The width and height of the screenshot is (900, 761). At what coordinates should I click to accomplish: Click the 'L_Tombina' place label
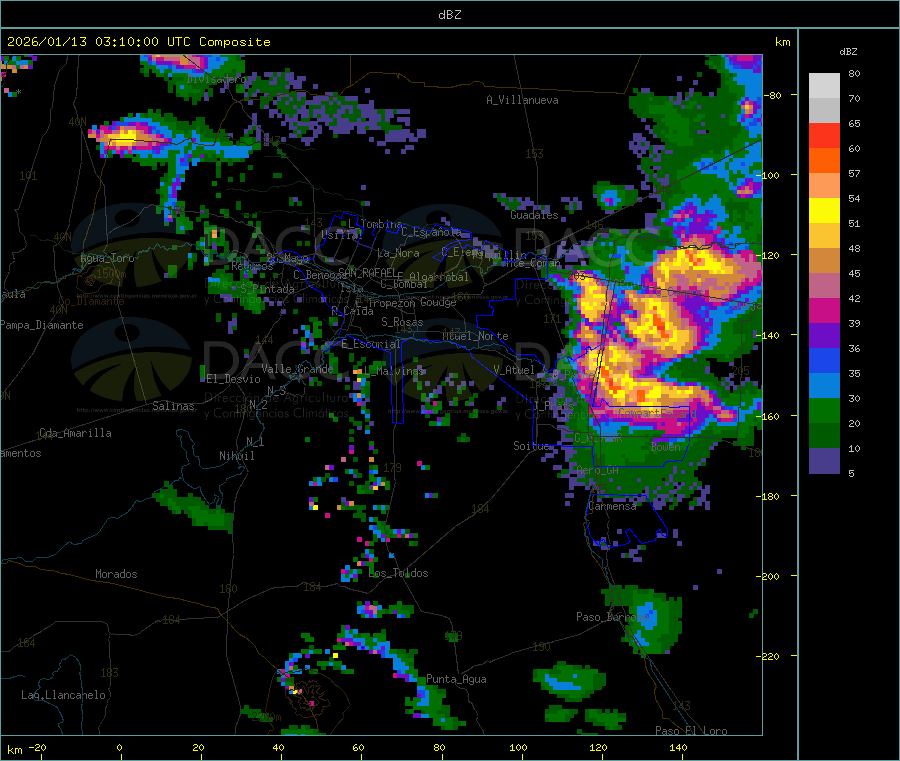[375, 224]
